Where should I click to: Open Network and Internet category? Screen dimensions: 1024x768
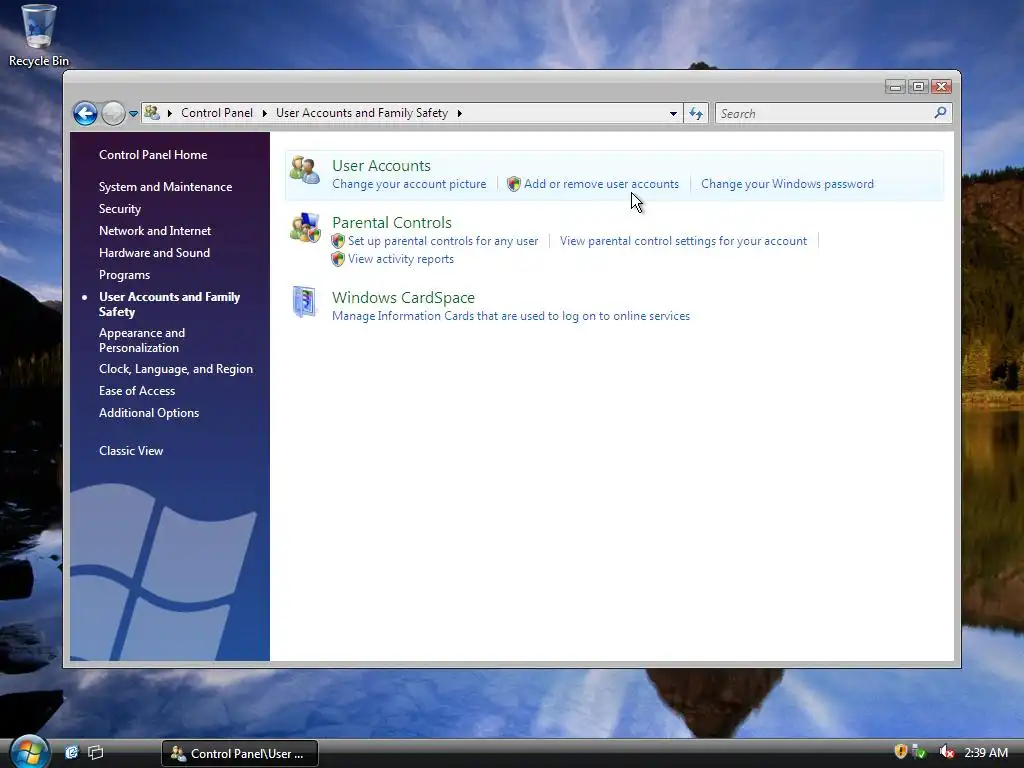click(x=155, y=231)
